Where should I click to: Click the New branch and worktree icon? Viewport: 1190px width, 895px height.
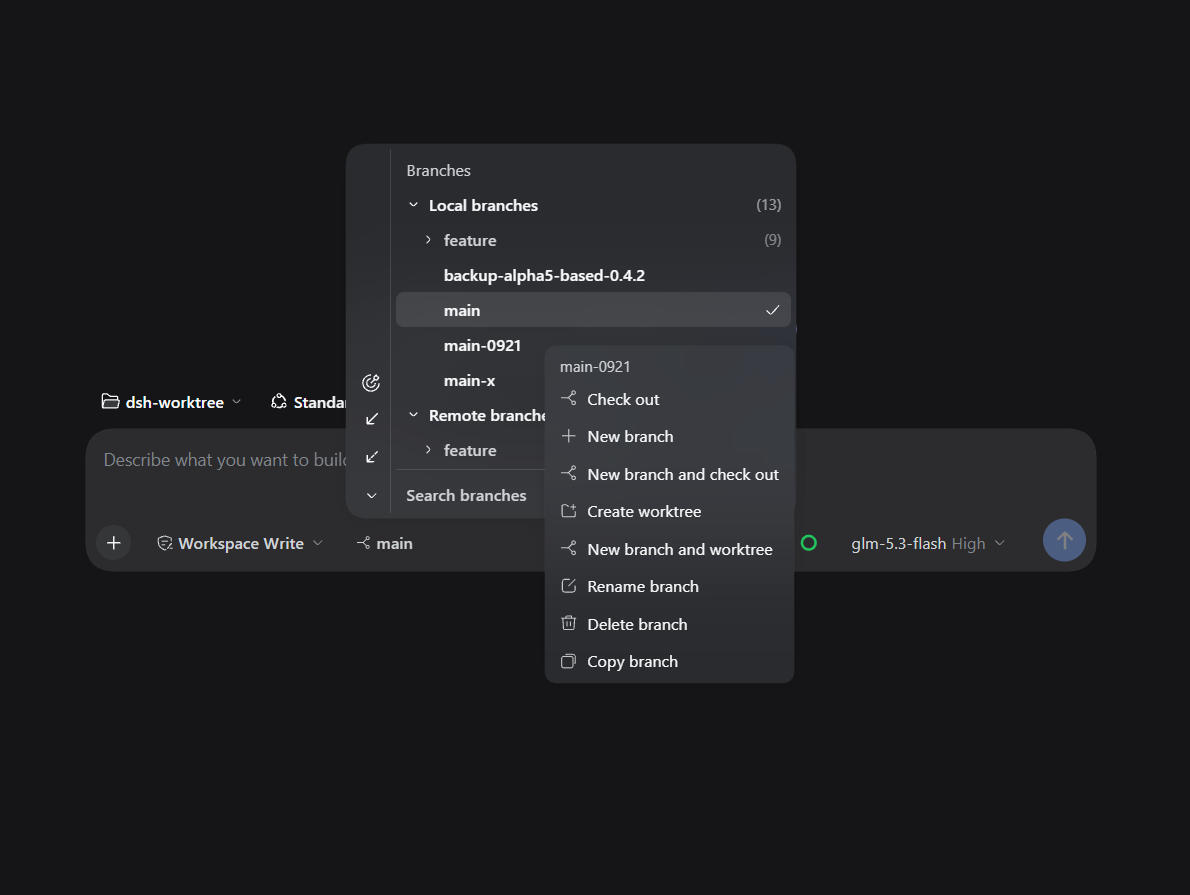pyautogui.click(x=568, y=548)
